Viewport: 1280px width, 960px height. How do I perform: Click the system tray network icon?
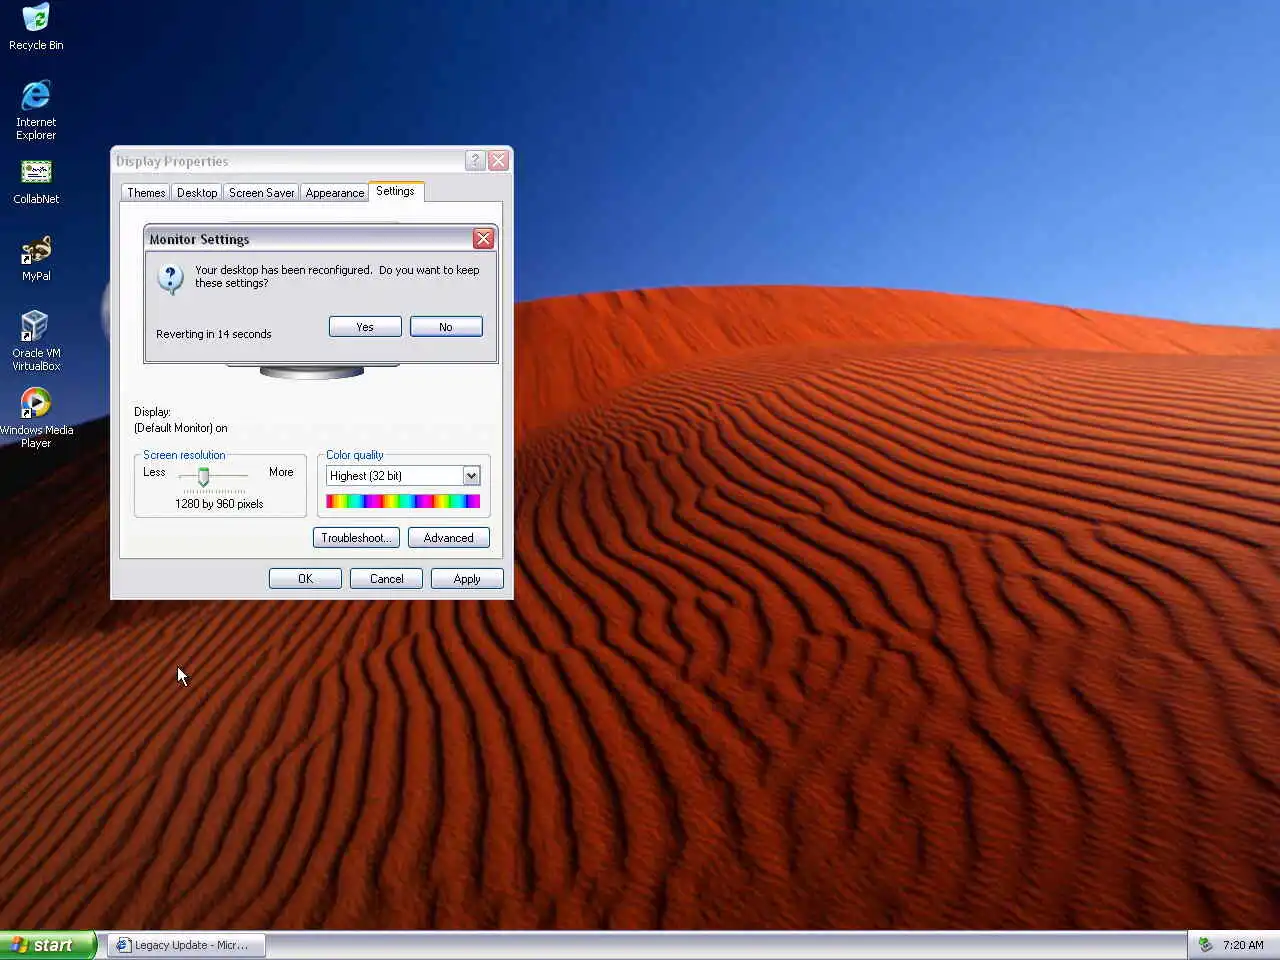tap(1206, 945)
